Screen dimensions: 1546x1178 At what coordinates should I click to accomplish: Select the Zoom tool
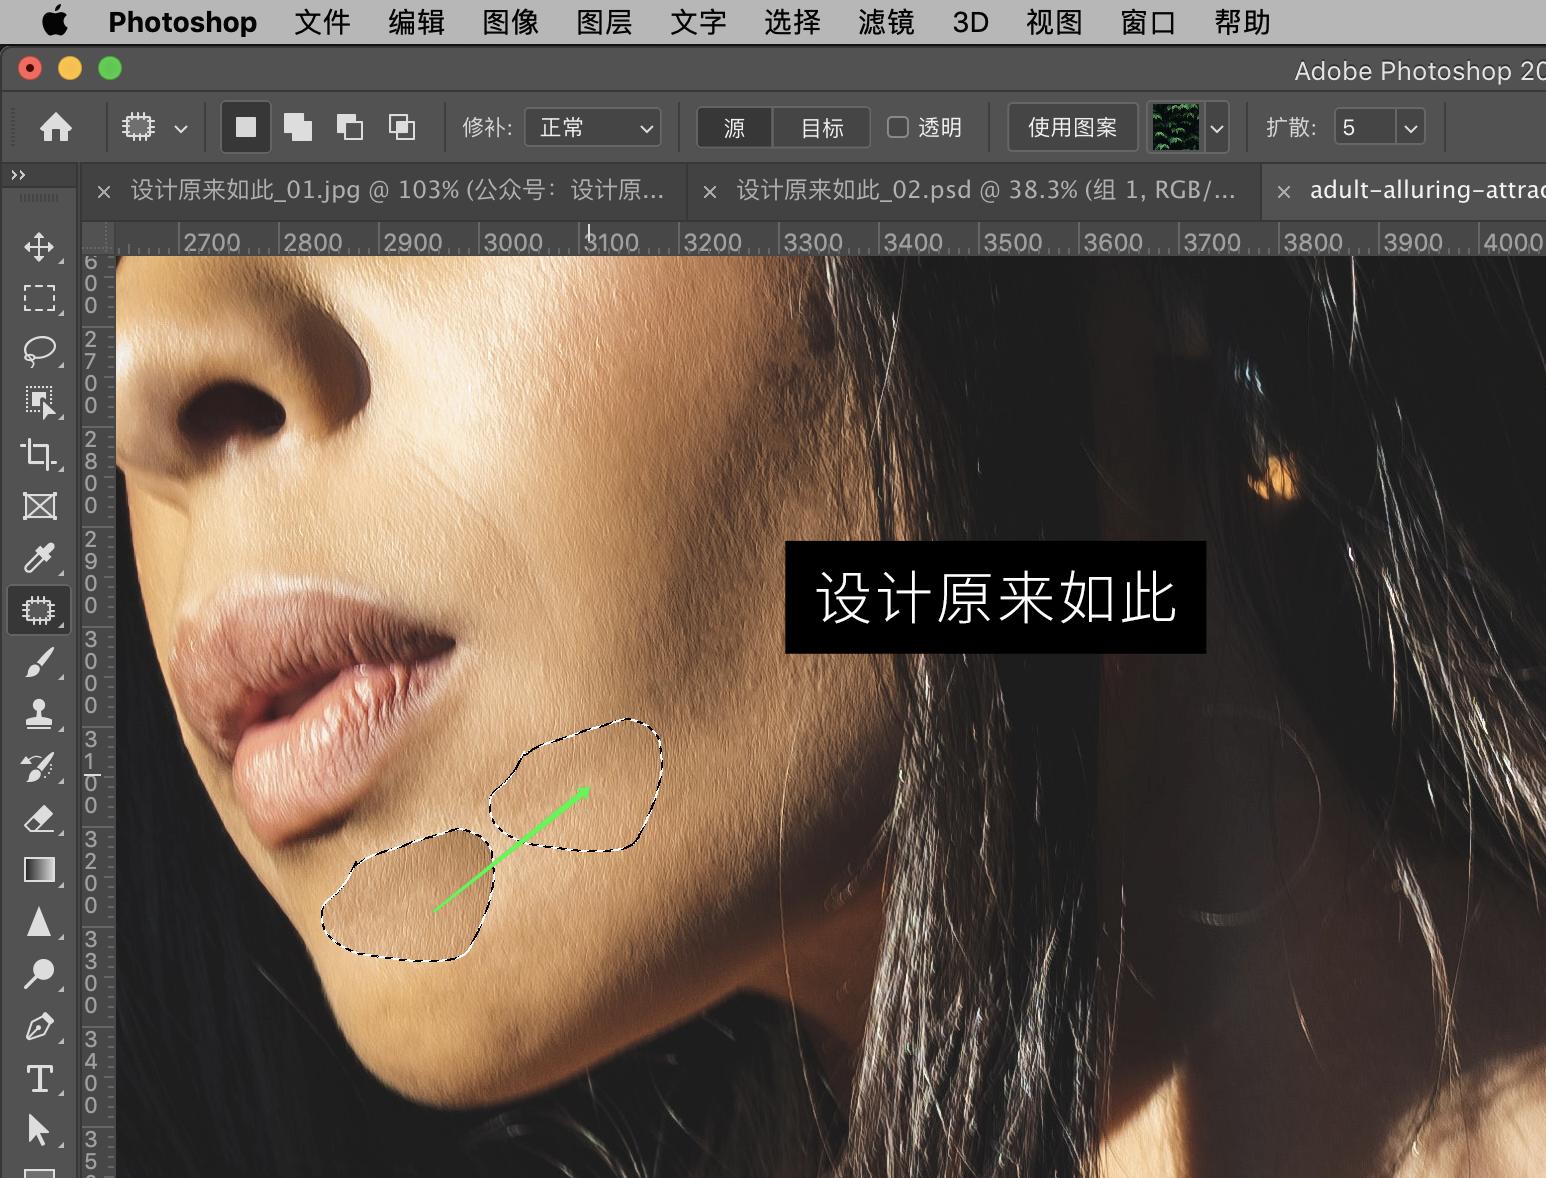click(39, 973)
